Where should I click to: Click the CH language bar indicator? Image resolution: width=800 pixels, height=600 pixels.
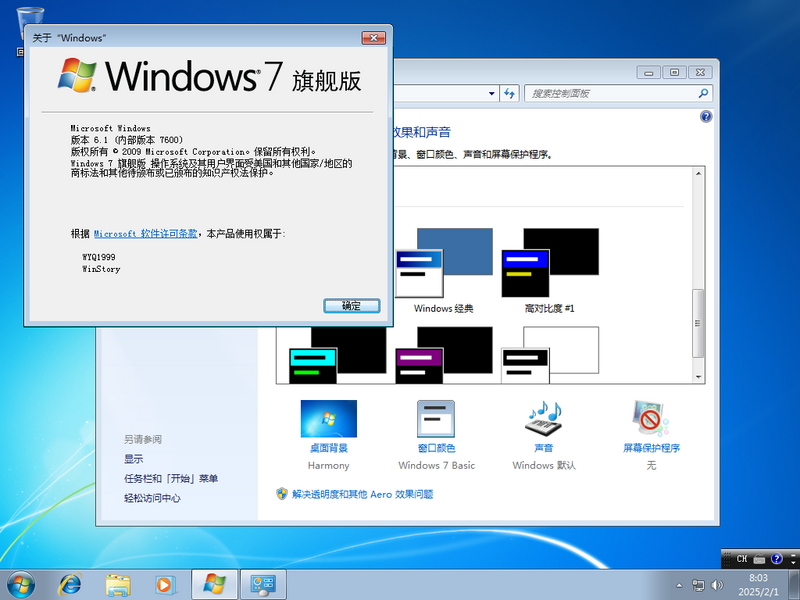coord(742,559)
